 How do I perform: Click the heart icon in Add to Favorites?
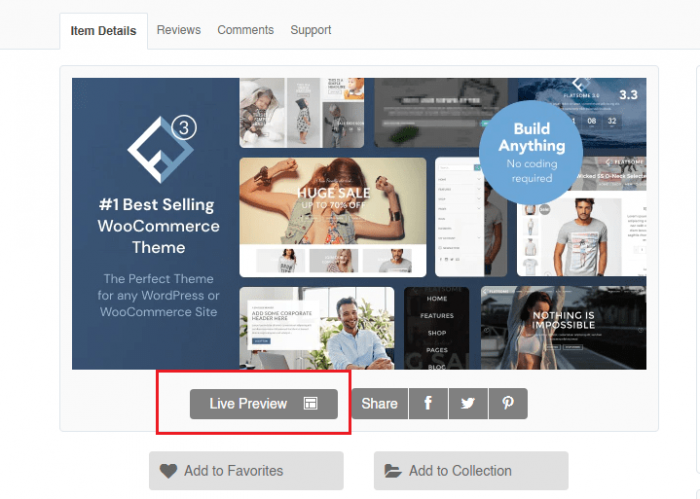click(168, 471)
